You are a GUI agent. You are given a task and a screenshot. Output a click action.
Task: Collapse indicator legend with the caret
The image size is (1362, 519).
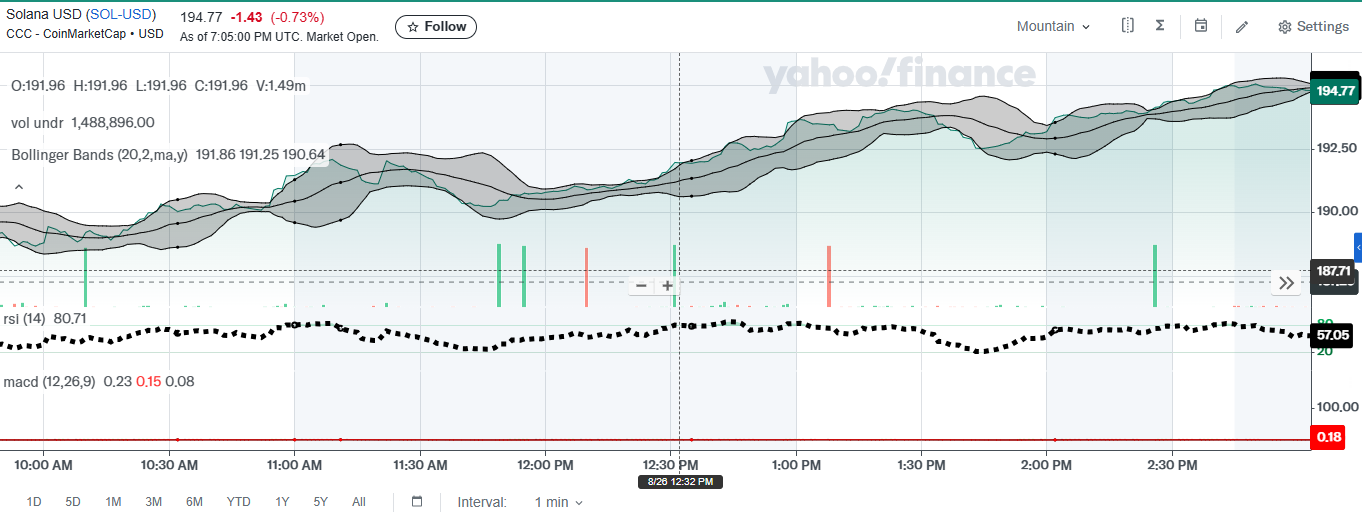(17, 187)
